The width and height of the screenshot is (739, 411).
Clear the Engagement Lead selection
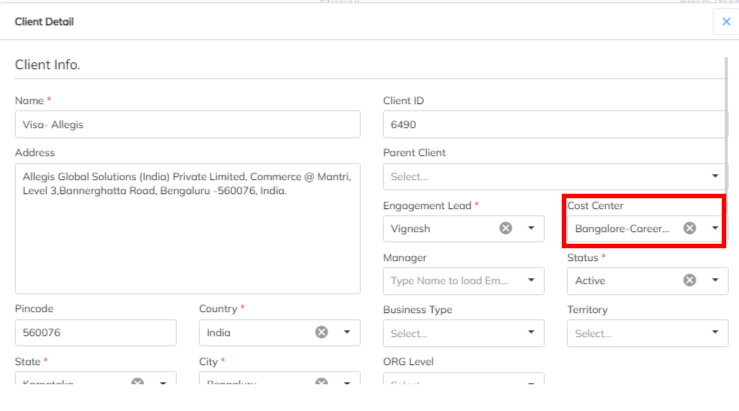[505, 228]
